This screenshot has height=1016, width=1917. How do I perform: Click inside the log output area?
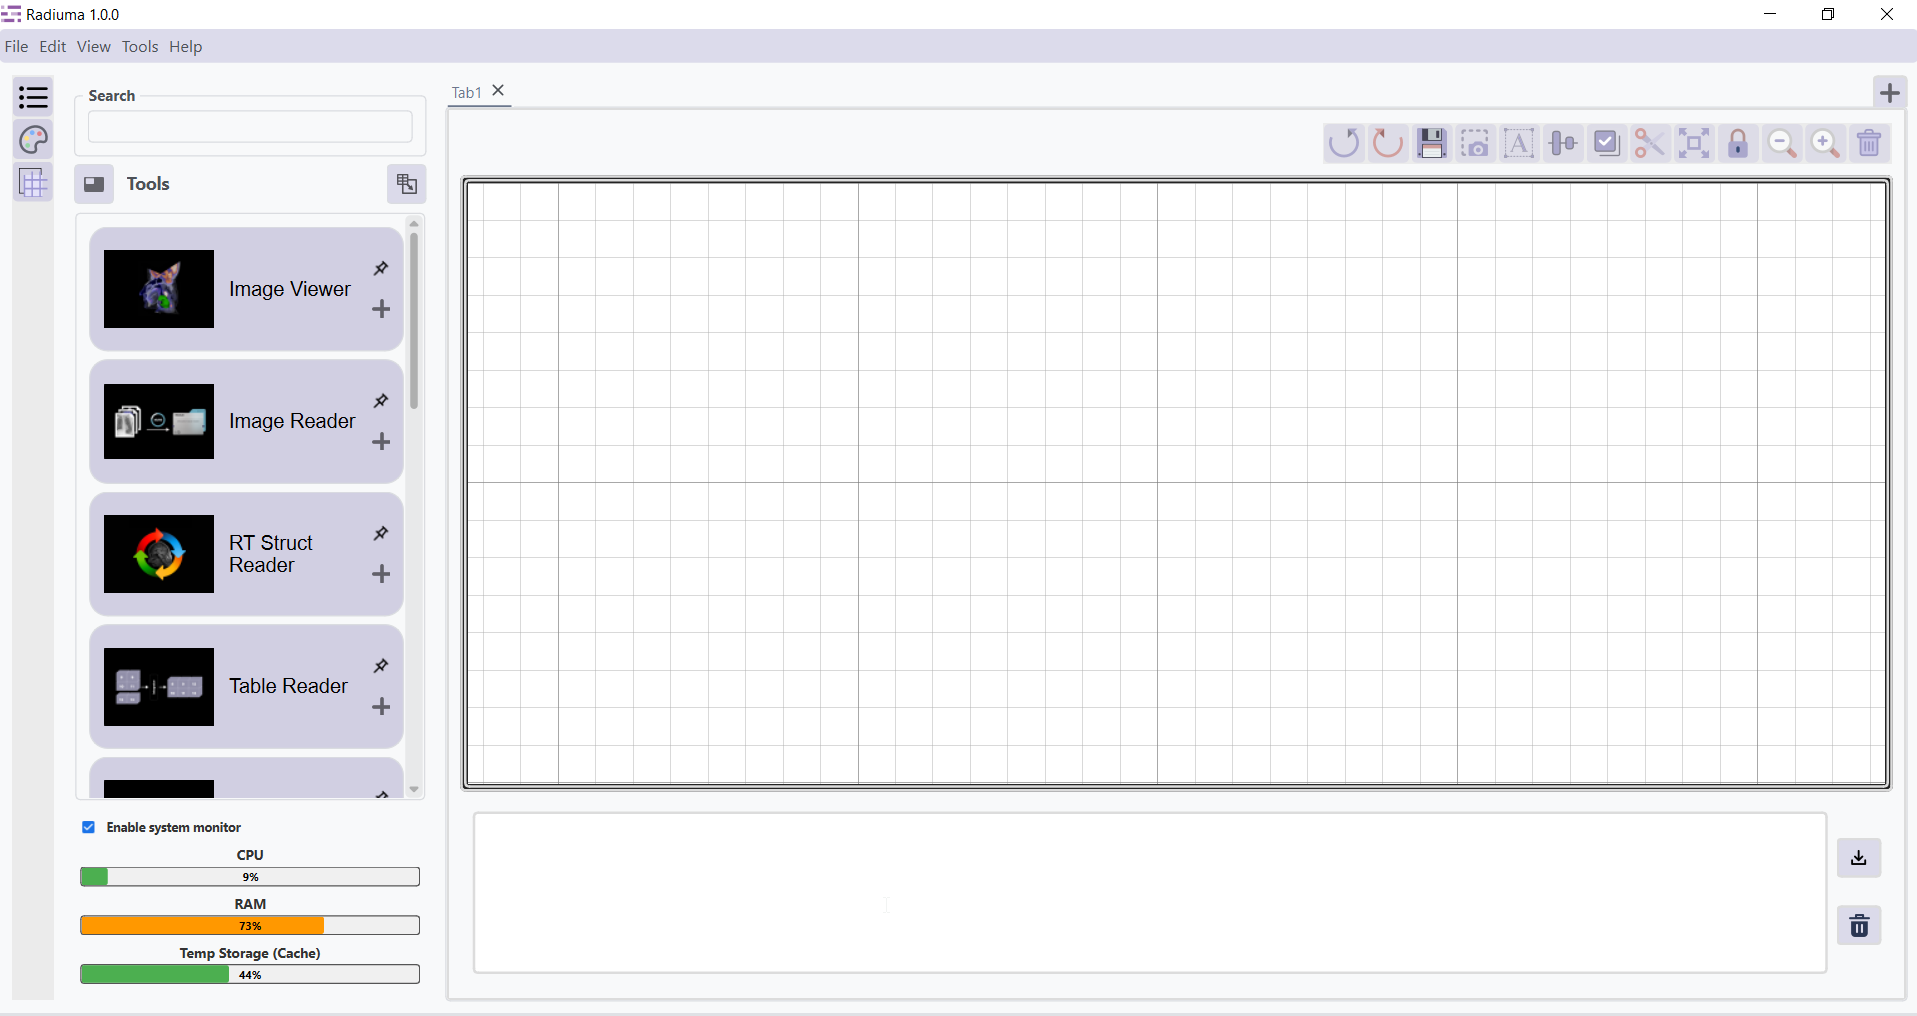coord(1150,893)
